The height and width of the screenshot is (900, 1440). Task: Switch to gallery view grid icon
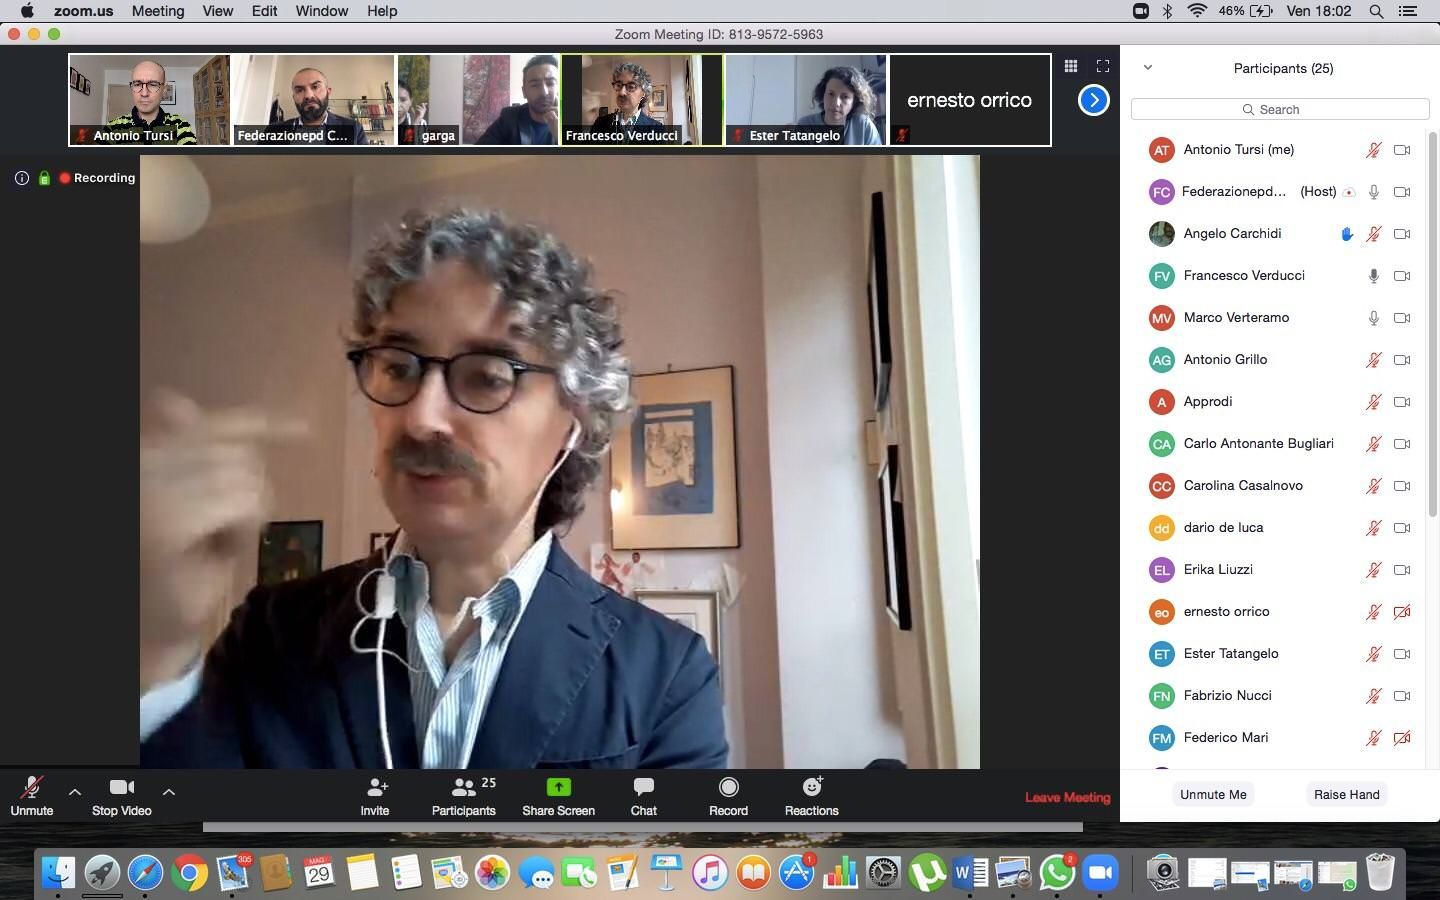[x=1071, y=66]
